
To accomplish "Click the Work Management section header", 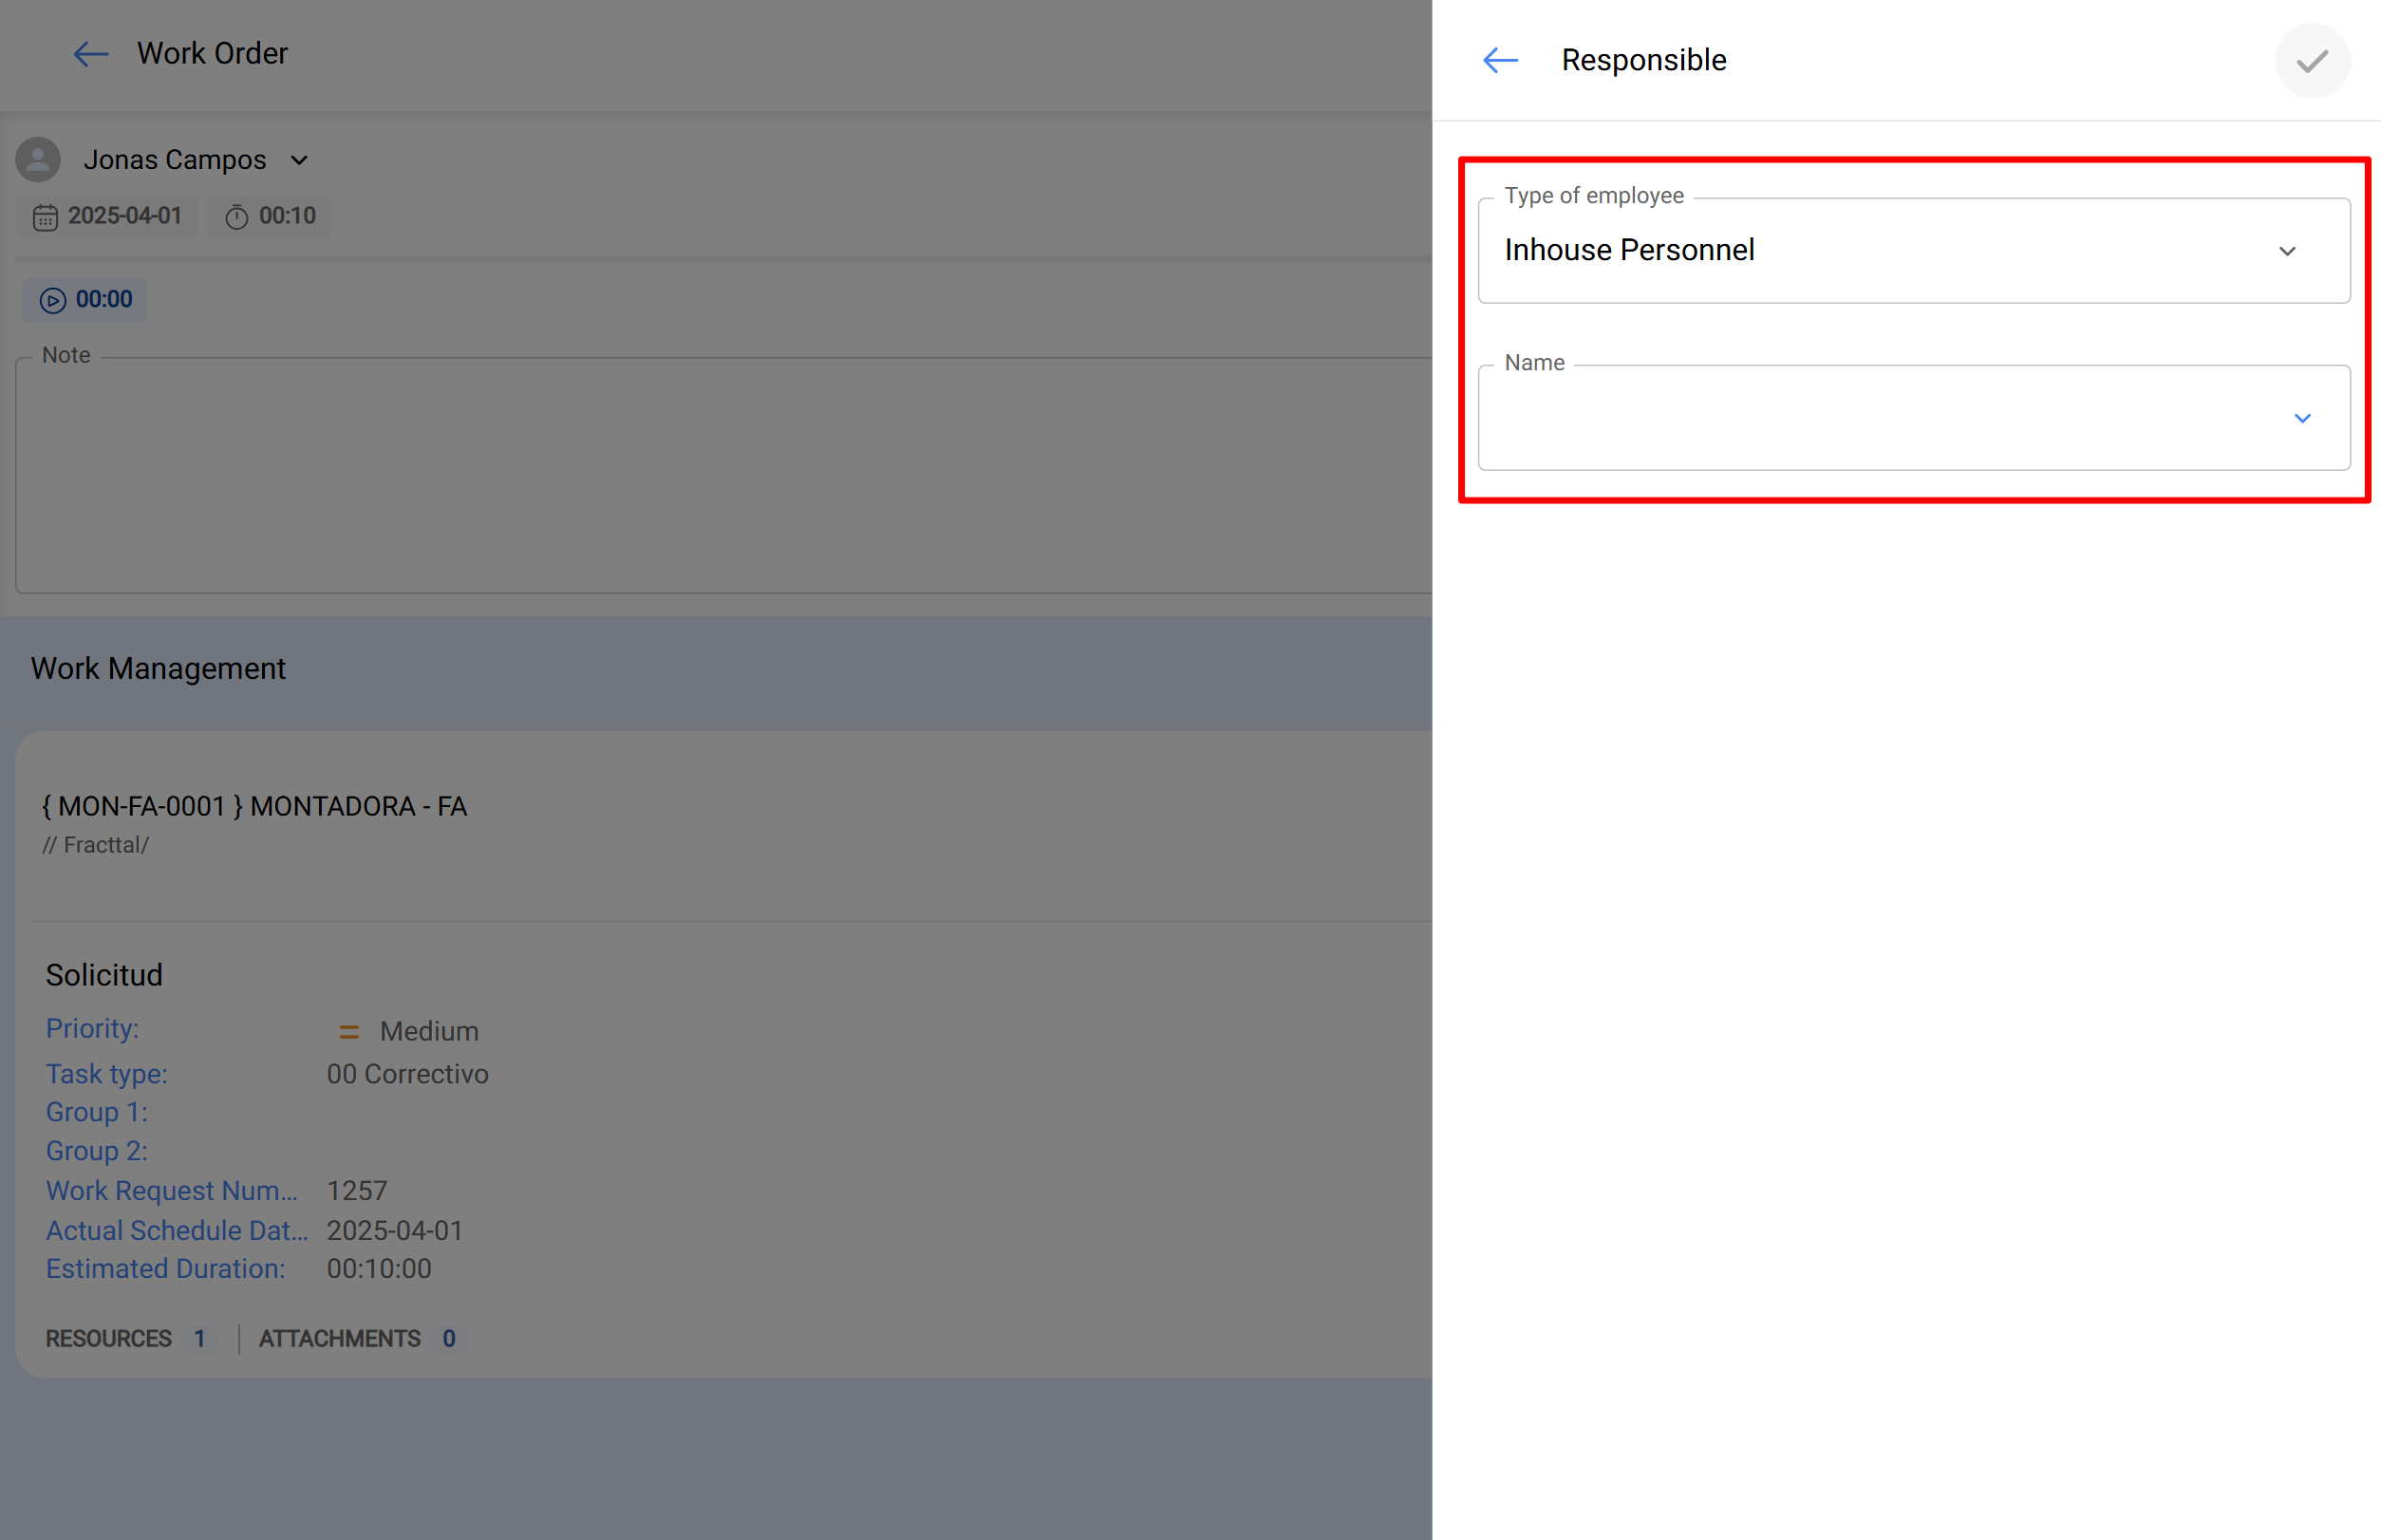I will [x=158, y=668].
